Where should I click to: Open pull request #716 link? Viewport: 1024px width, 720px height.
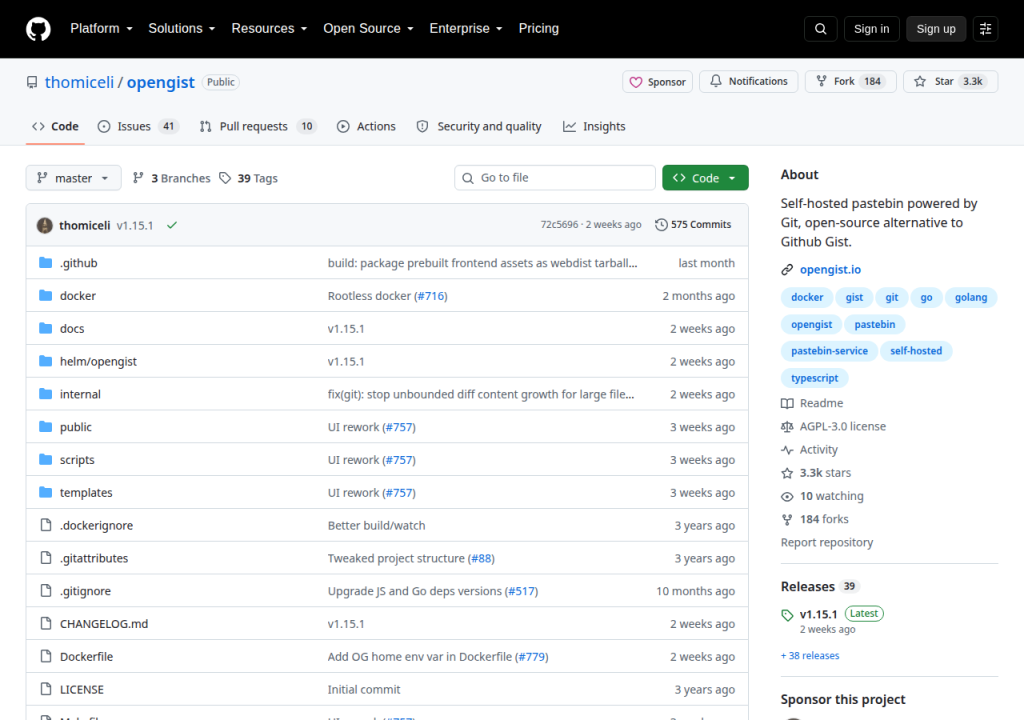[x=431, y=295]
